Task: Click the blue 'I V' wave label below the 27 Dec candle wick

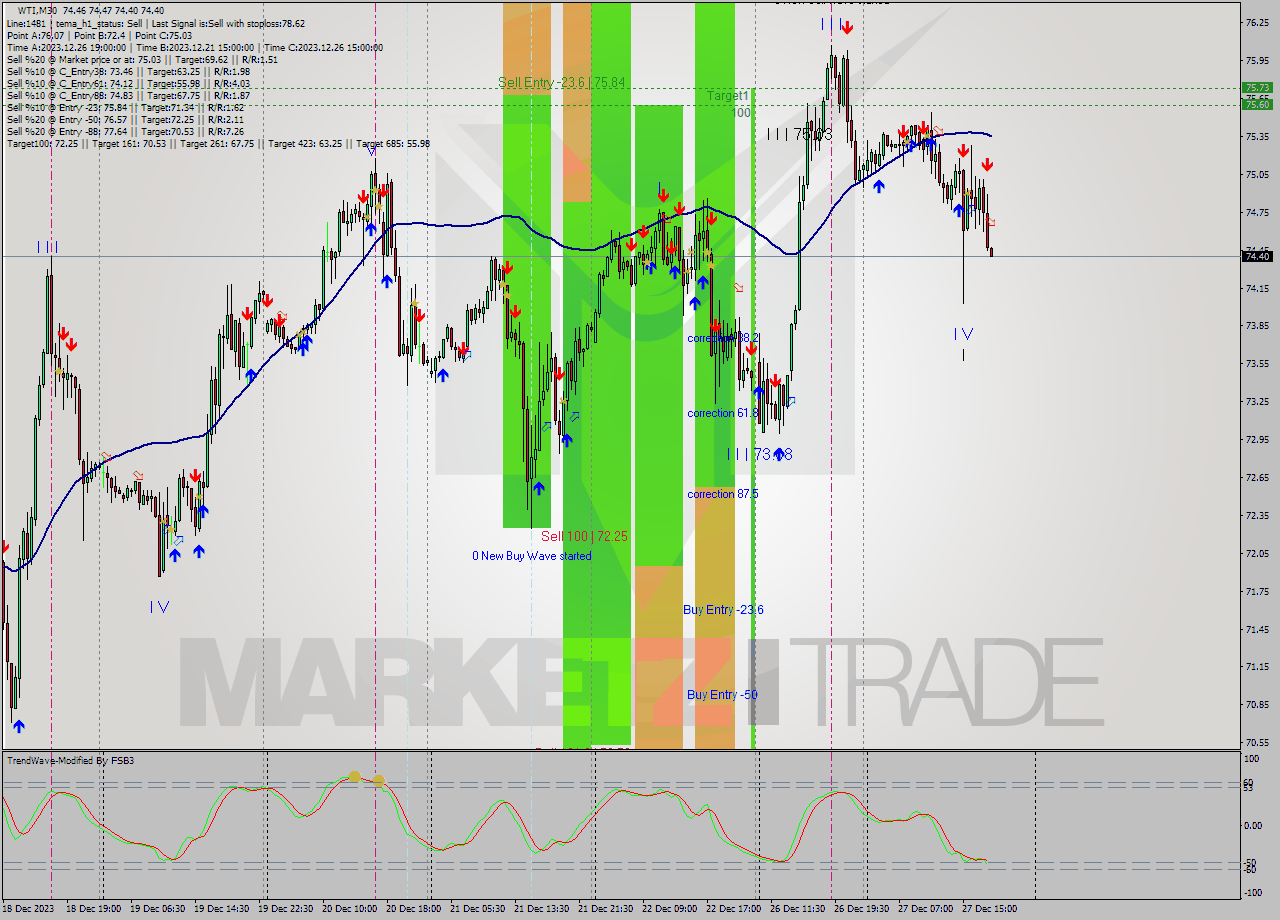Action: 963,333
